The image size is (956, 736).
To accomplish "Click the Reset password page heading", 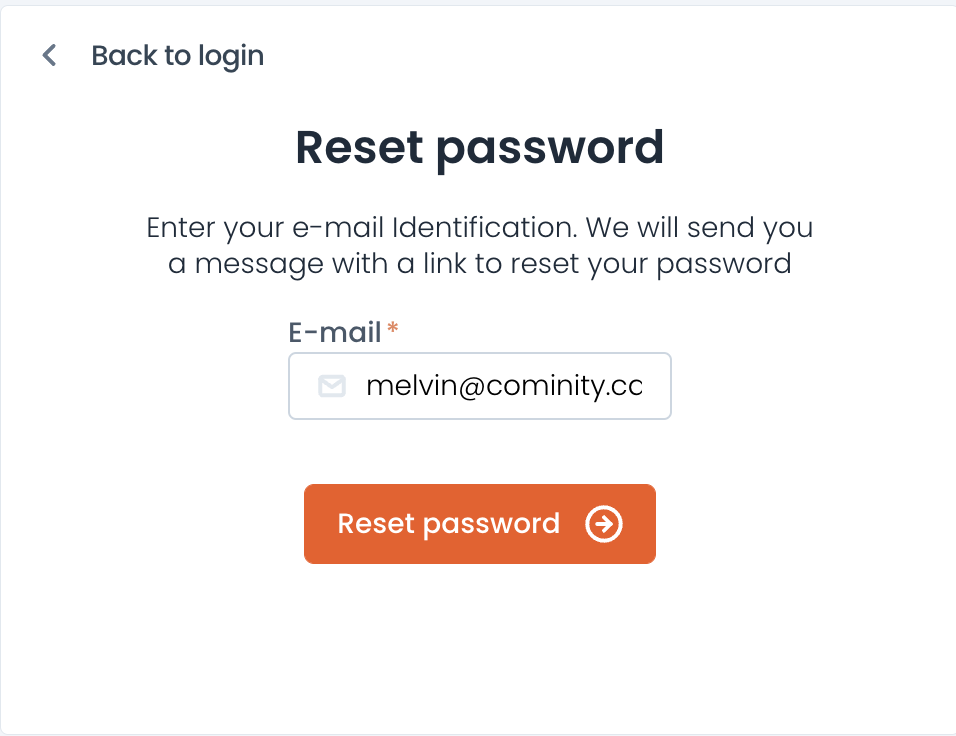I will 480,148.
